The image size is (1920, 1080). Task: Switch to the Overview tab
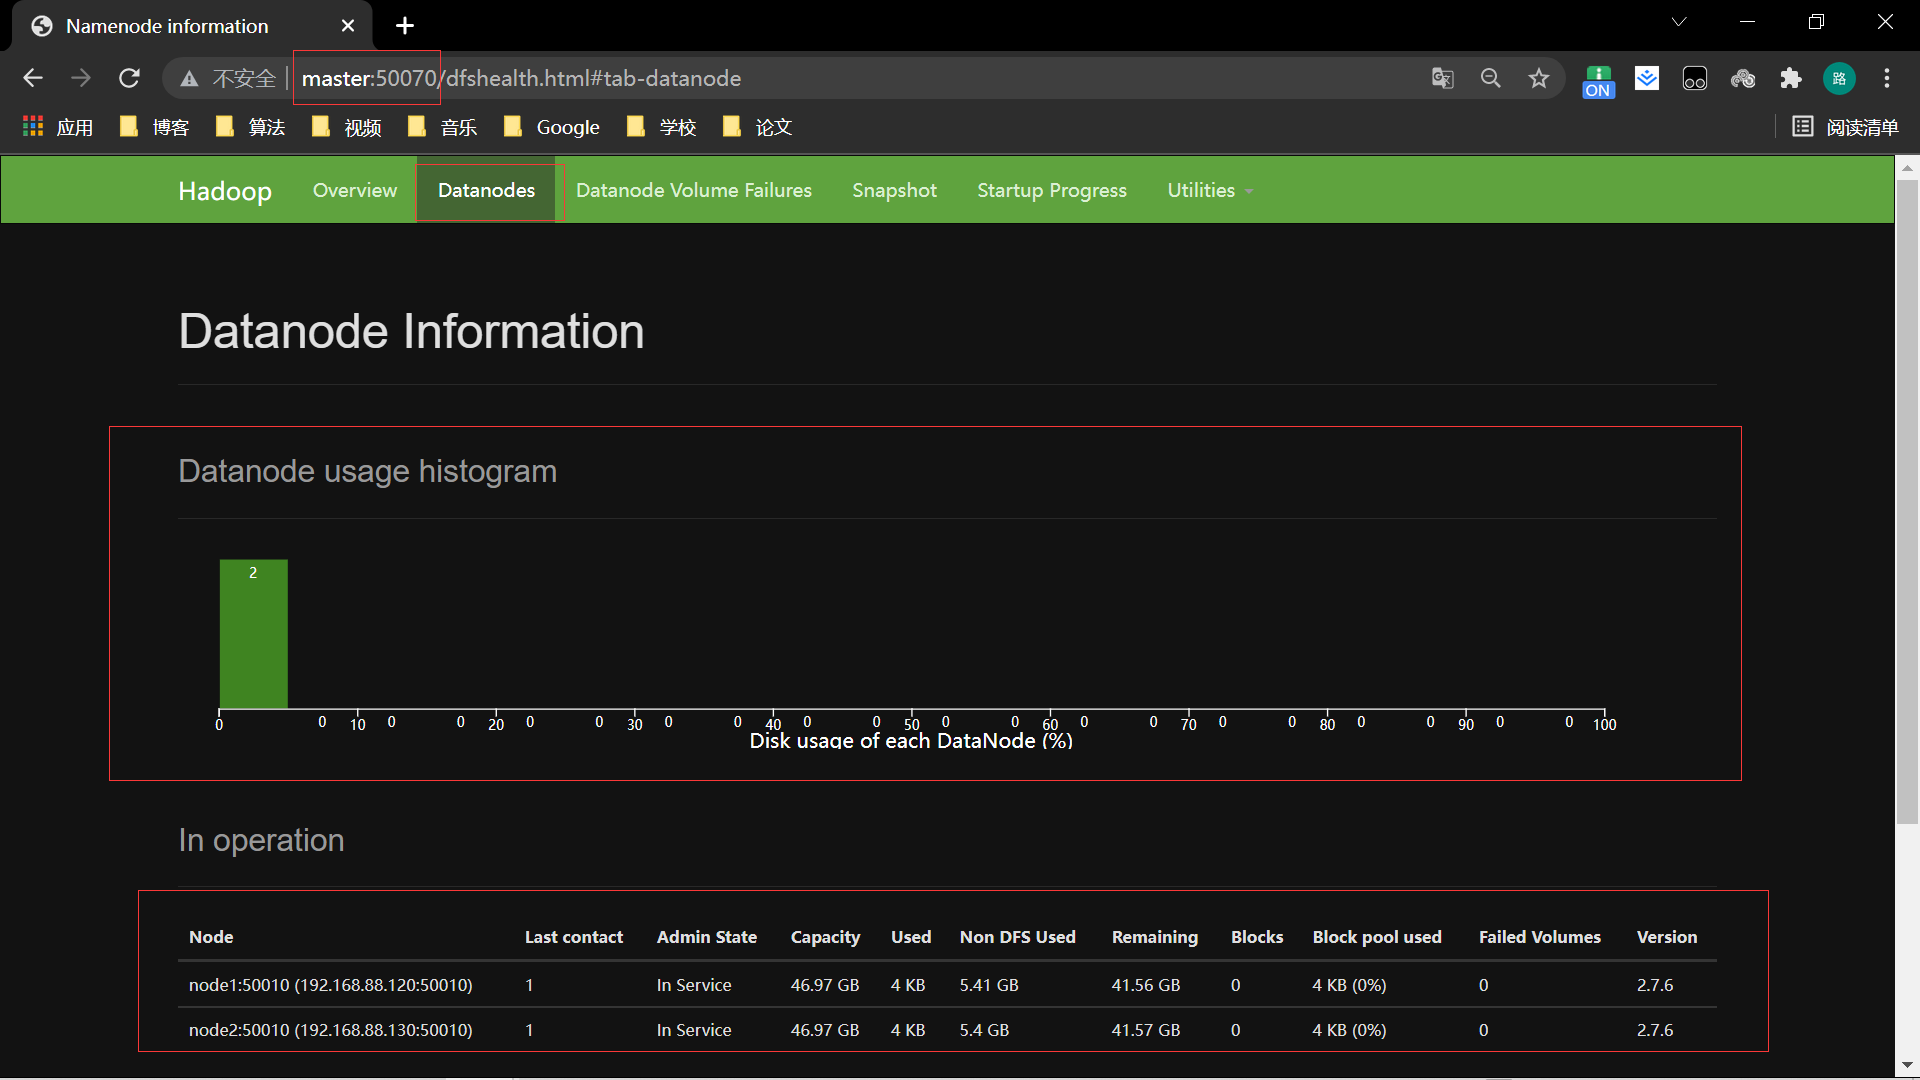coord(354,190)
